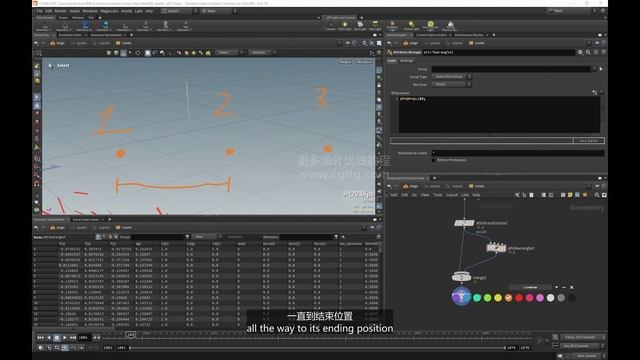Click the Point Light shelf tool
Image resolution: width=640 pixels, height=360 pixels.
point(344,26)
